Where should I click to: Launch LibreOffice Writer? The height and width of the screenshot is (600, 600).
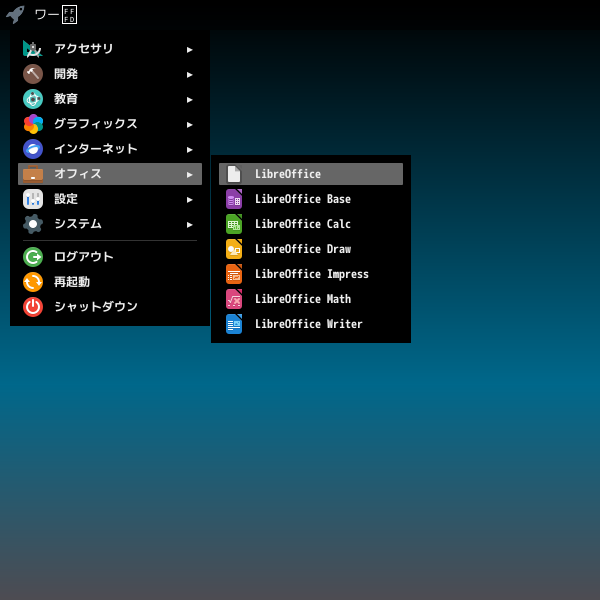[311, 324]
